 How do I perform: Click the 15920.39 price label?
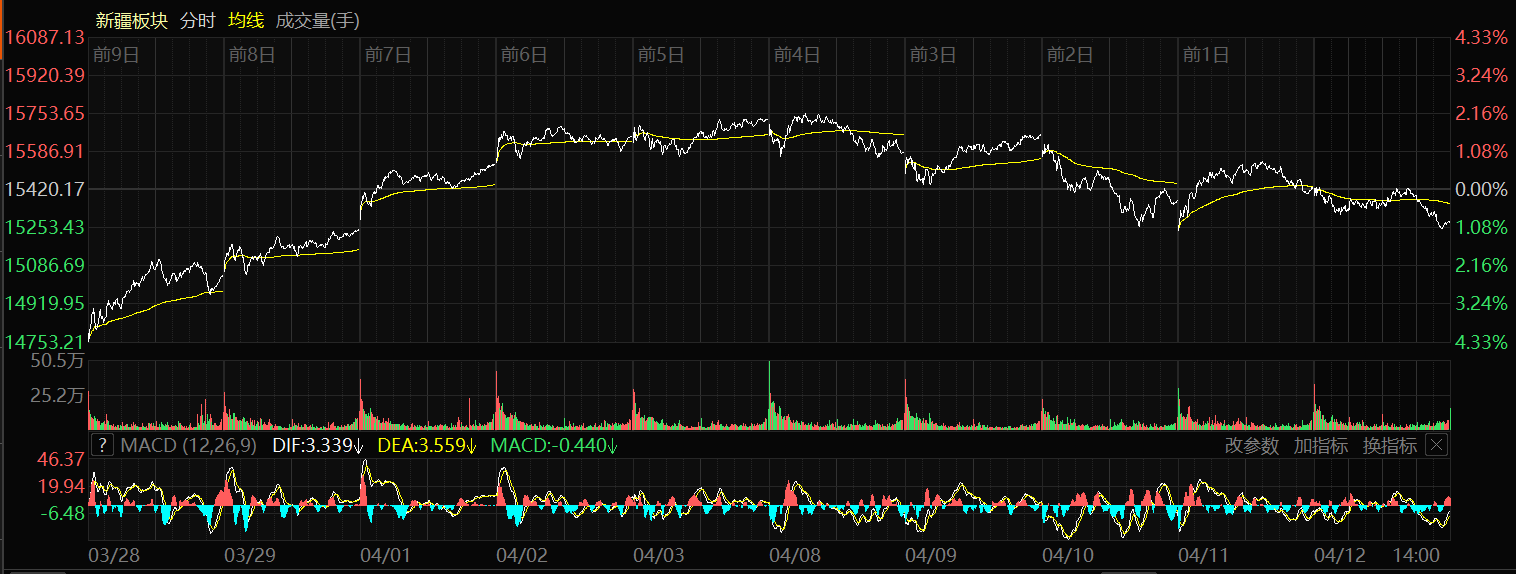43,75
